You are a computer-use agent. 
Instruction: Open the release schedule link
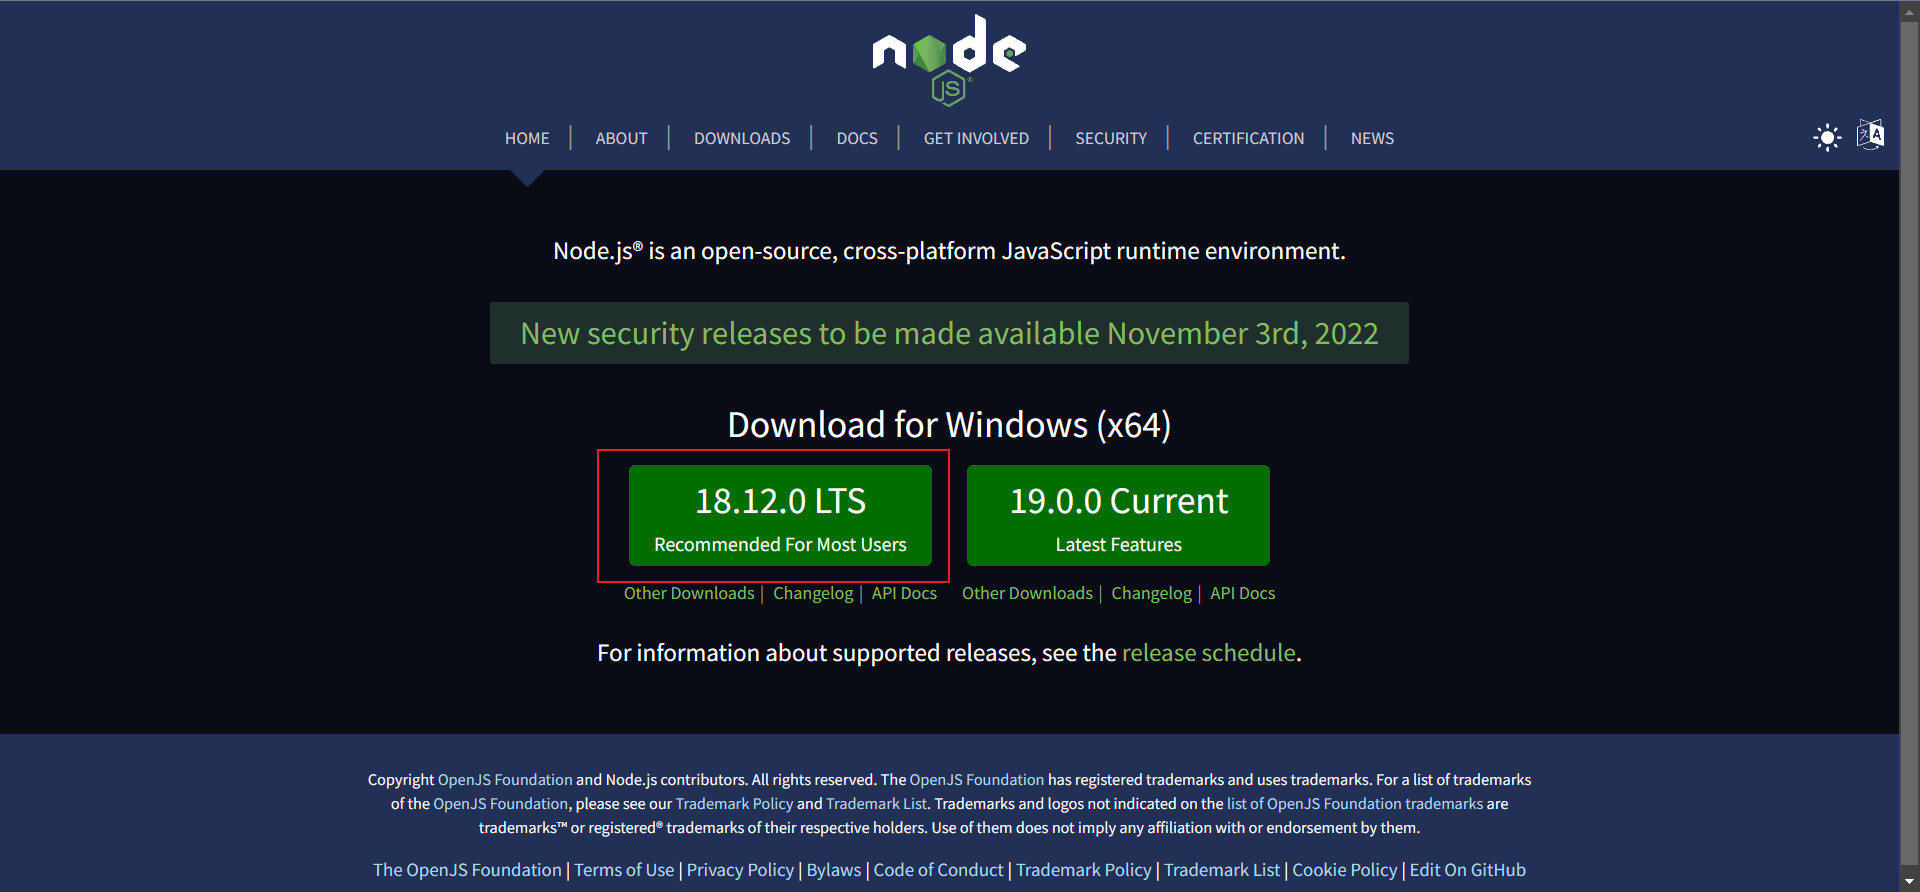click(x=1208, y=653)
